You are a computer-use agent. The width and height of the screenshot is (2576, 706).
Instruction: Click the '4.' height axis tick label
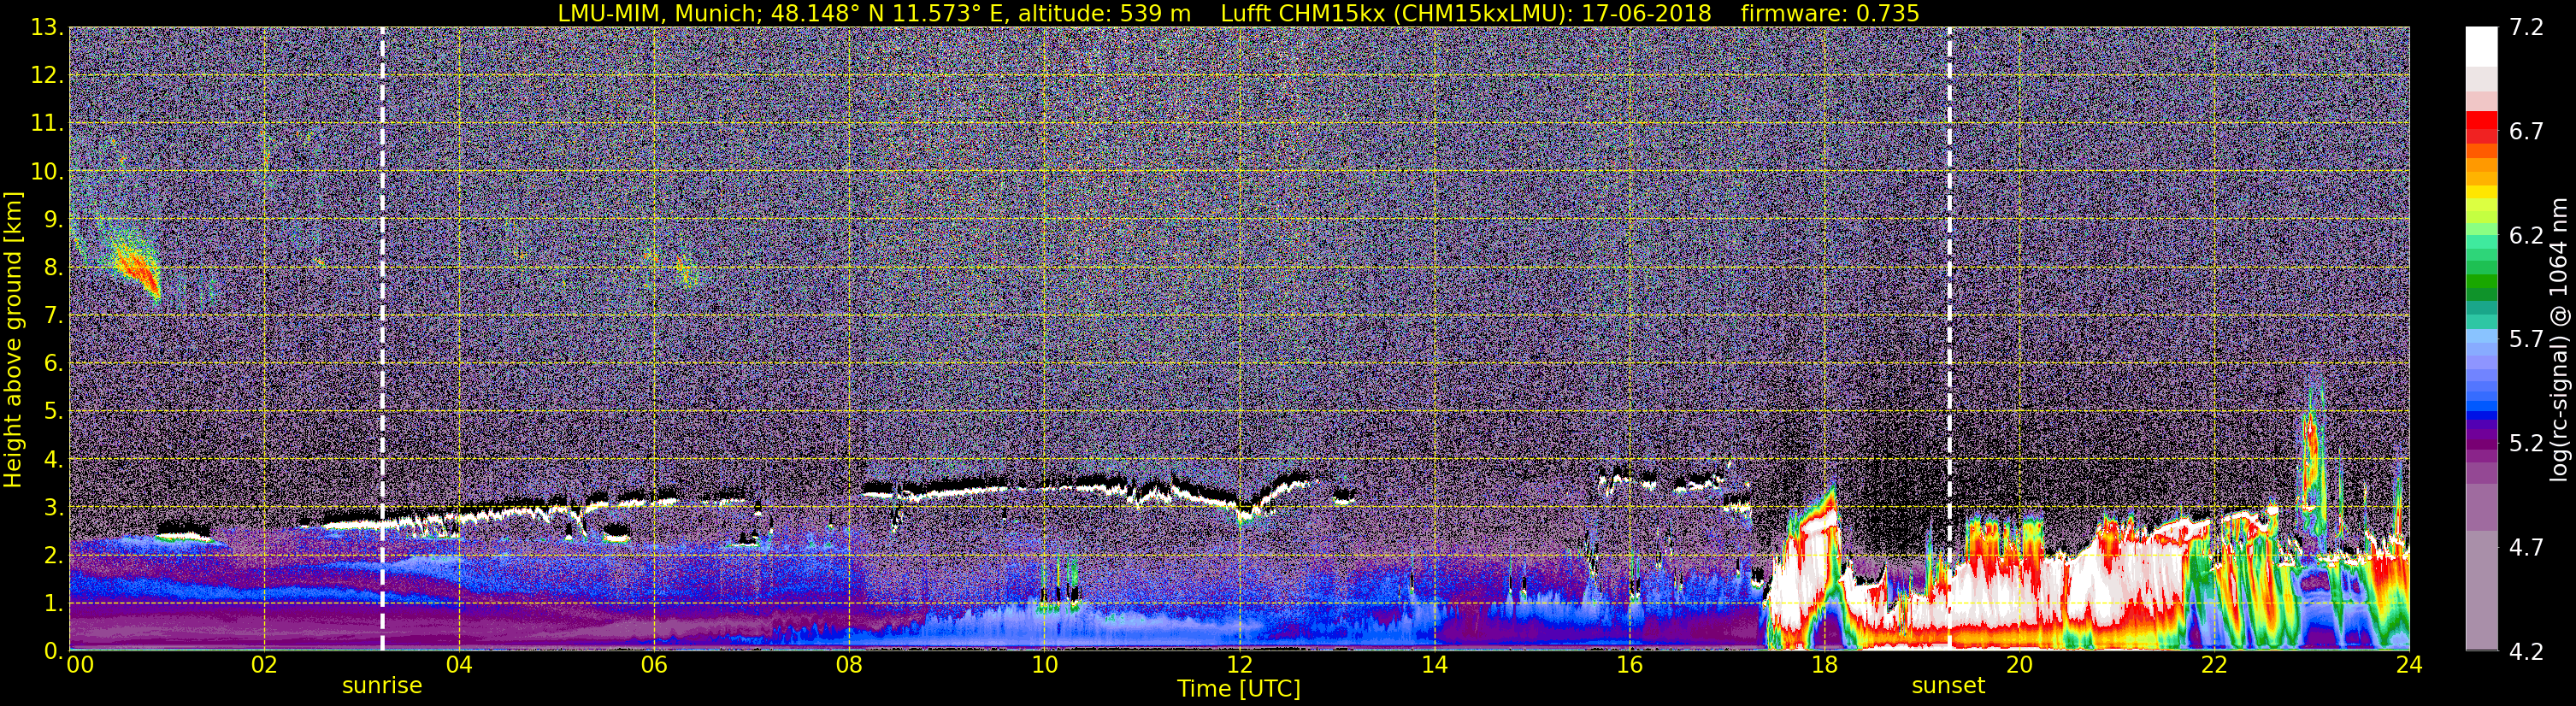[53, 459]
